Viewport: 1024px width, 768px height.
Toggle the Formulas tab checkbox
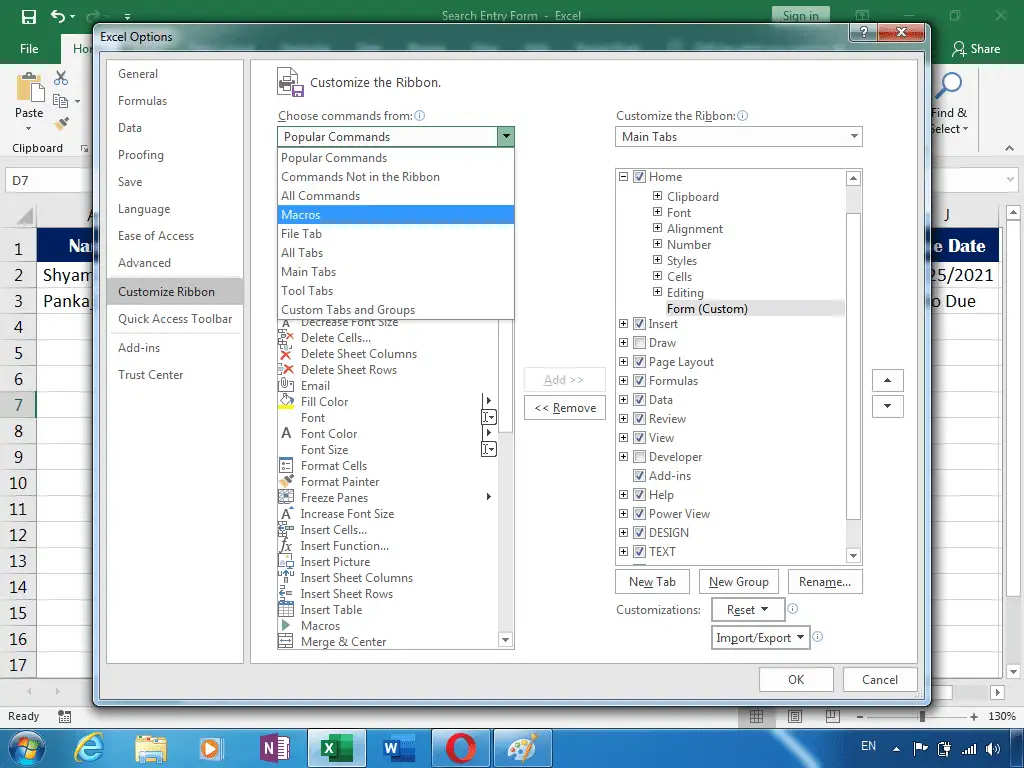[x=639, y=380]
